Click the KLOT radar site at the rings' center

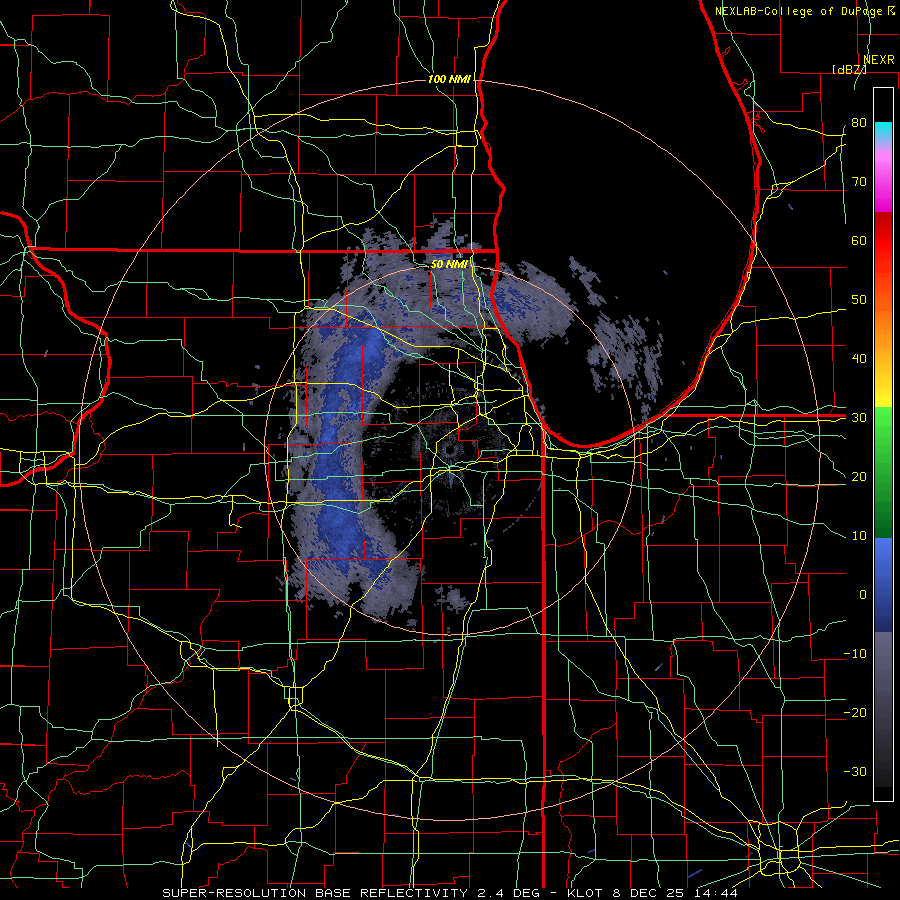(x=449, y=450)
